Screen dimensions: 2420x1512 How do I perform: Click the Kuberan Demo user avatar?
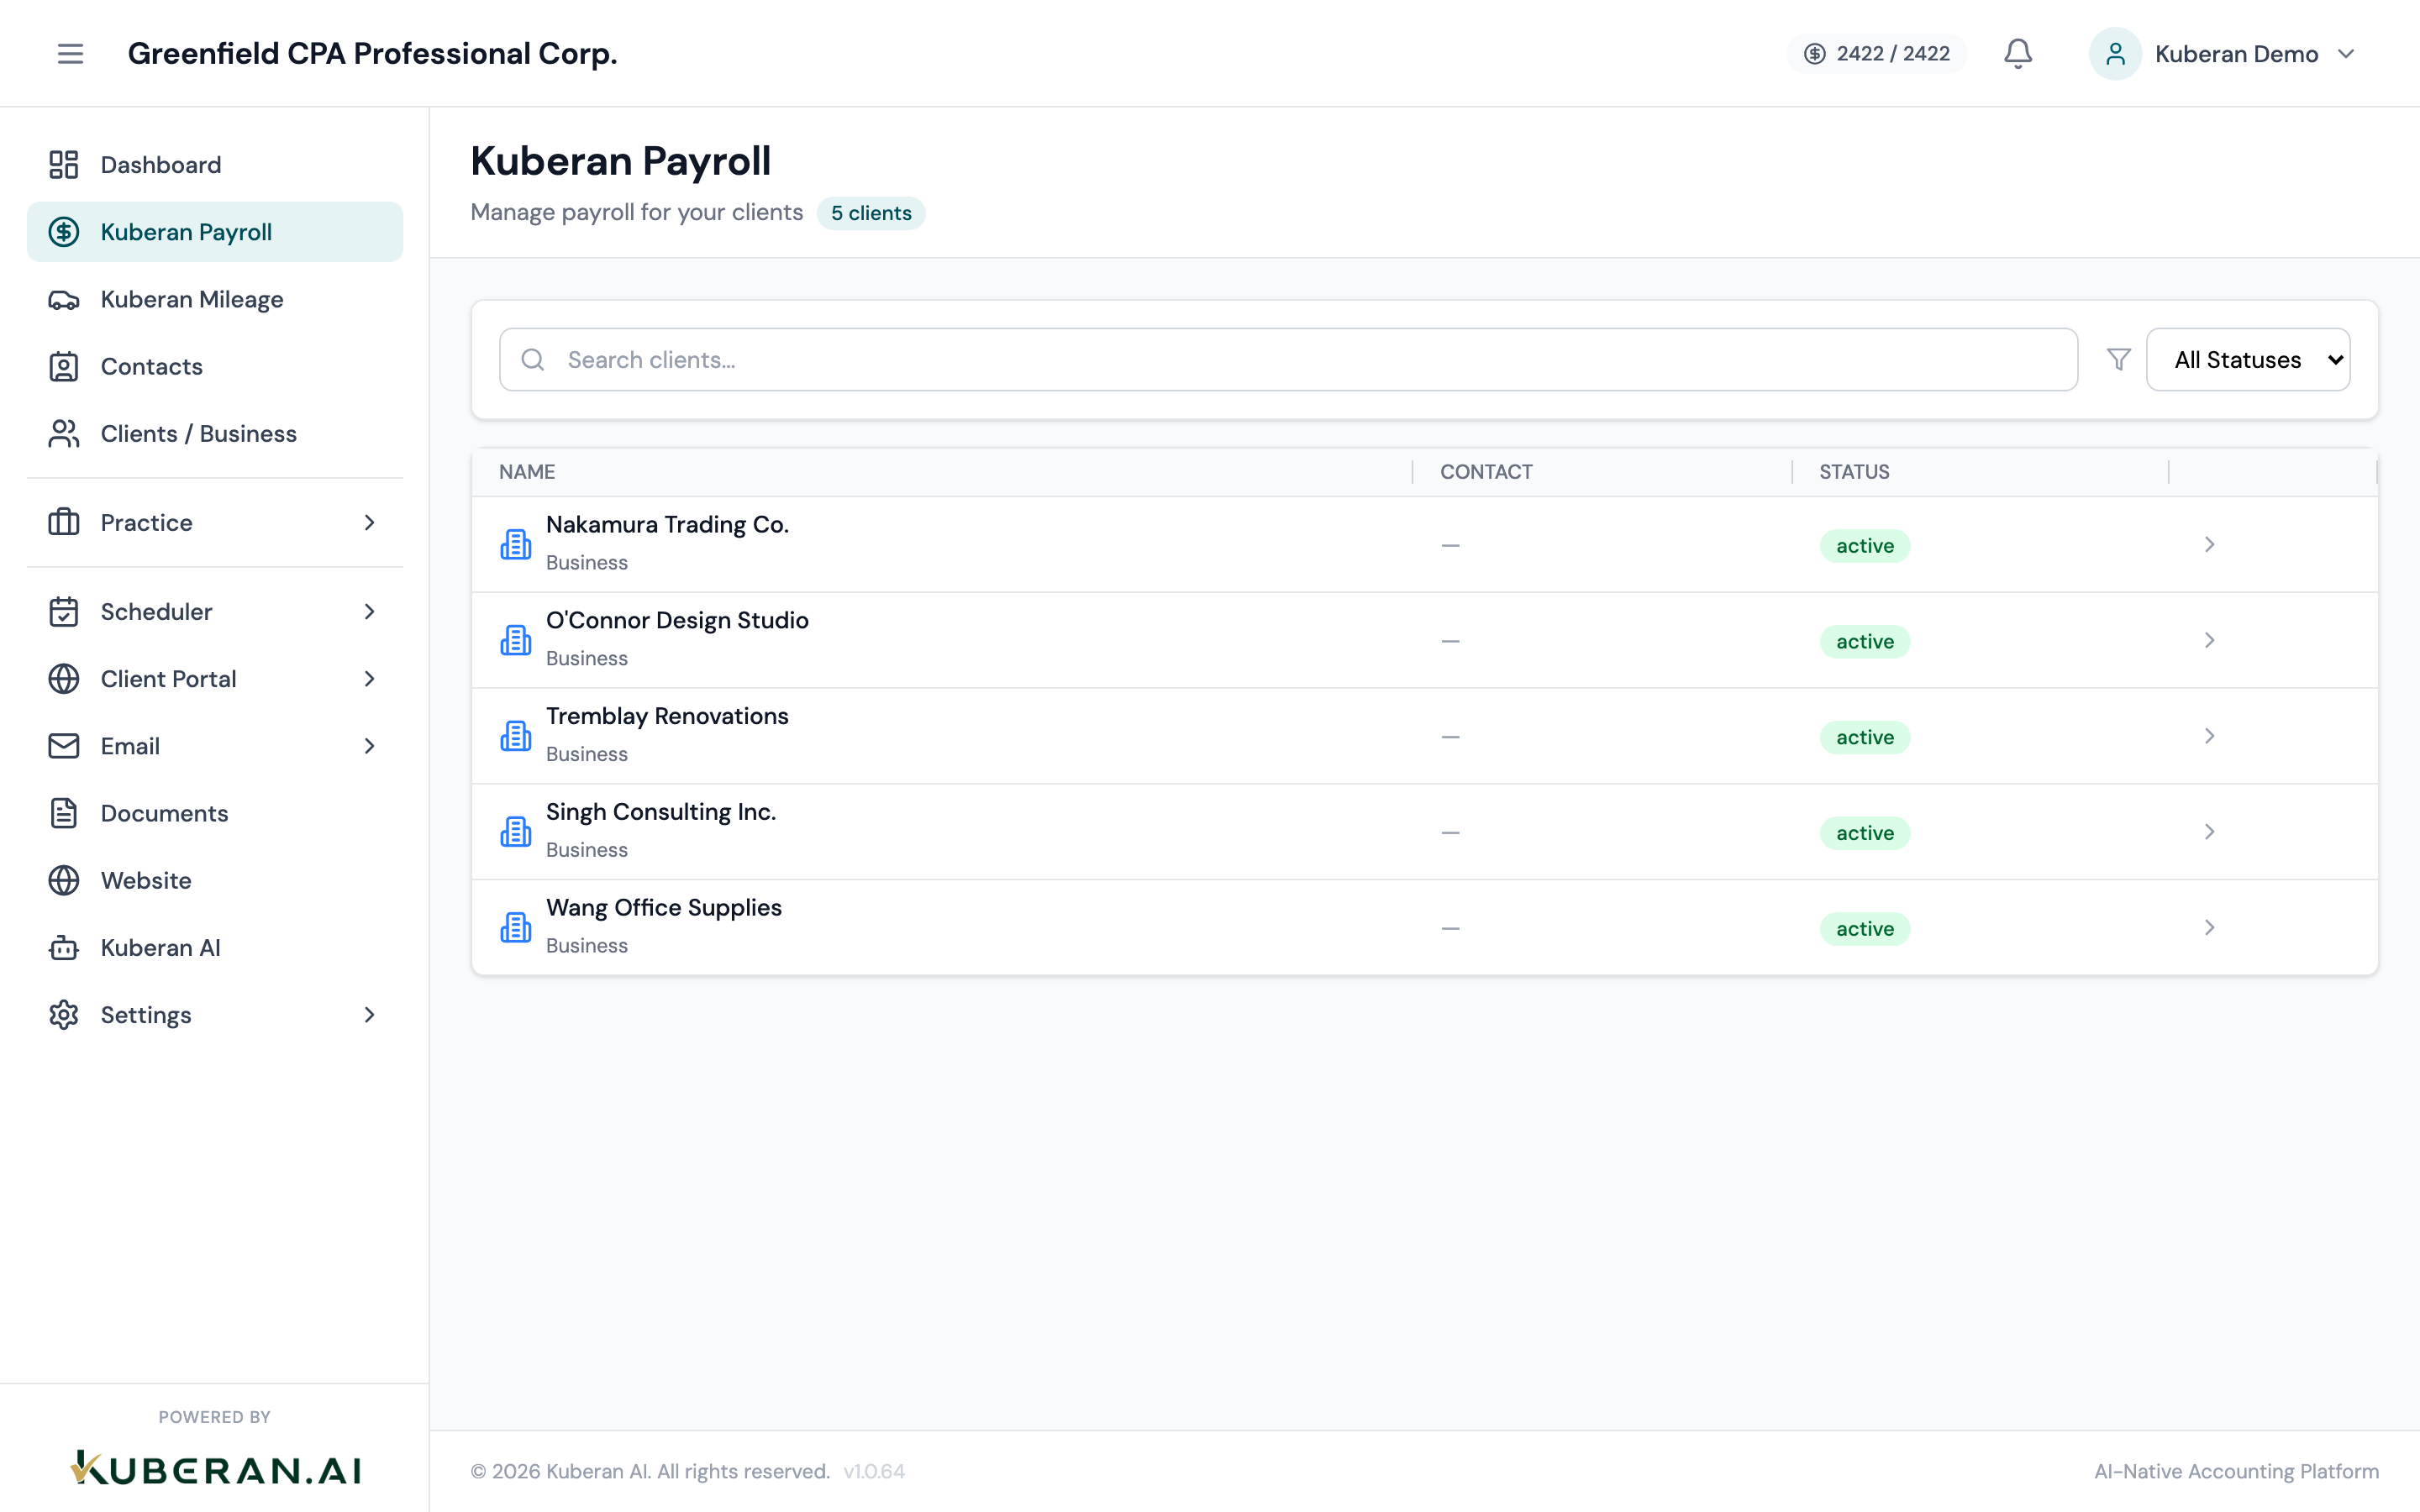click(2115, 53)
